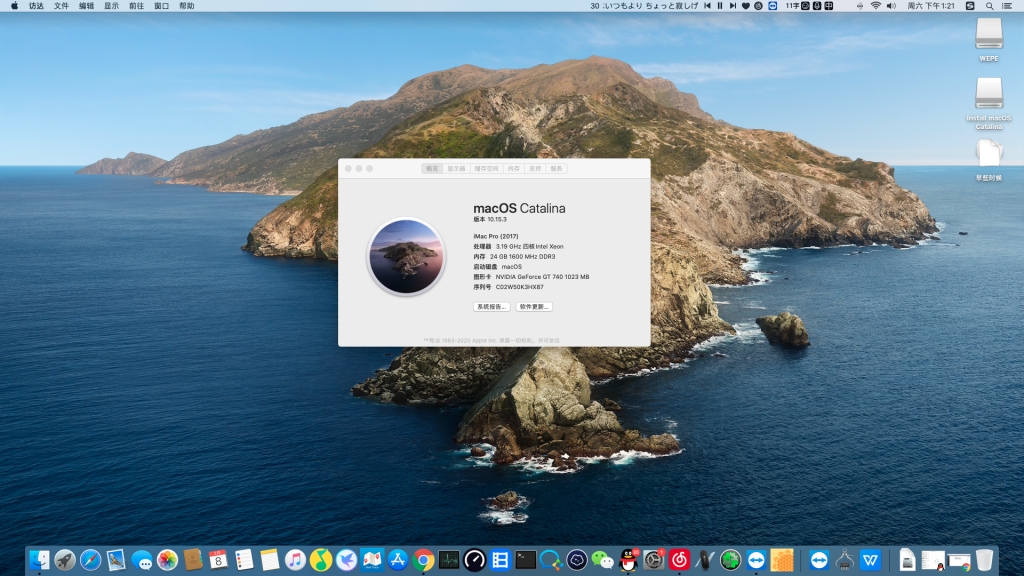This screenshot has width=1024, height=576.
Task: Open QQ penguin icon in Dock
Action: pyautogui.click(x=628, y=560)
